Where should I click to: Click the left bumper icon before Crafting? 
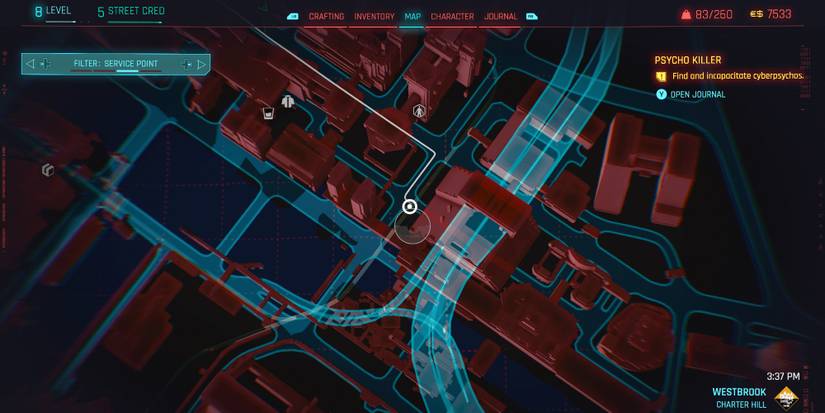click(x=293, y=16)
